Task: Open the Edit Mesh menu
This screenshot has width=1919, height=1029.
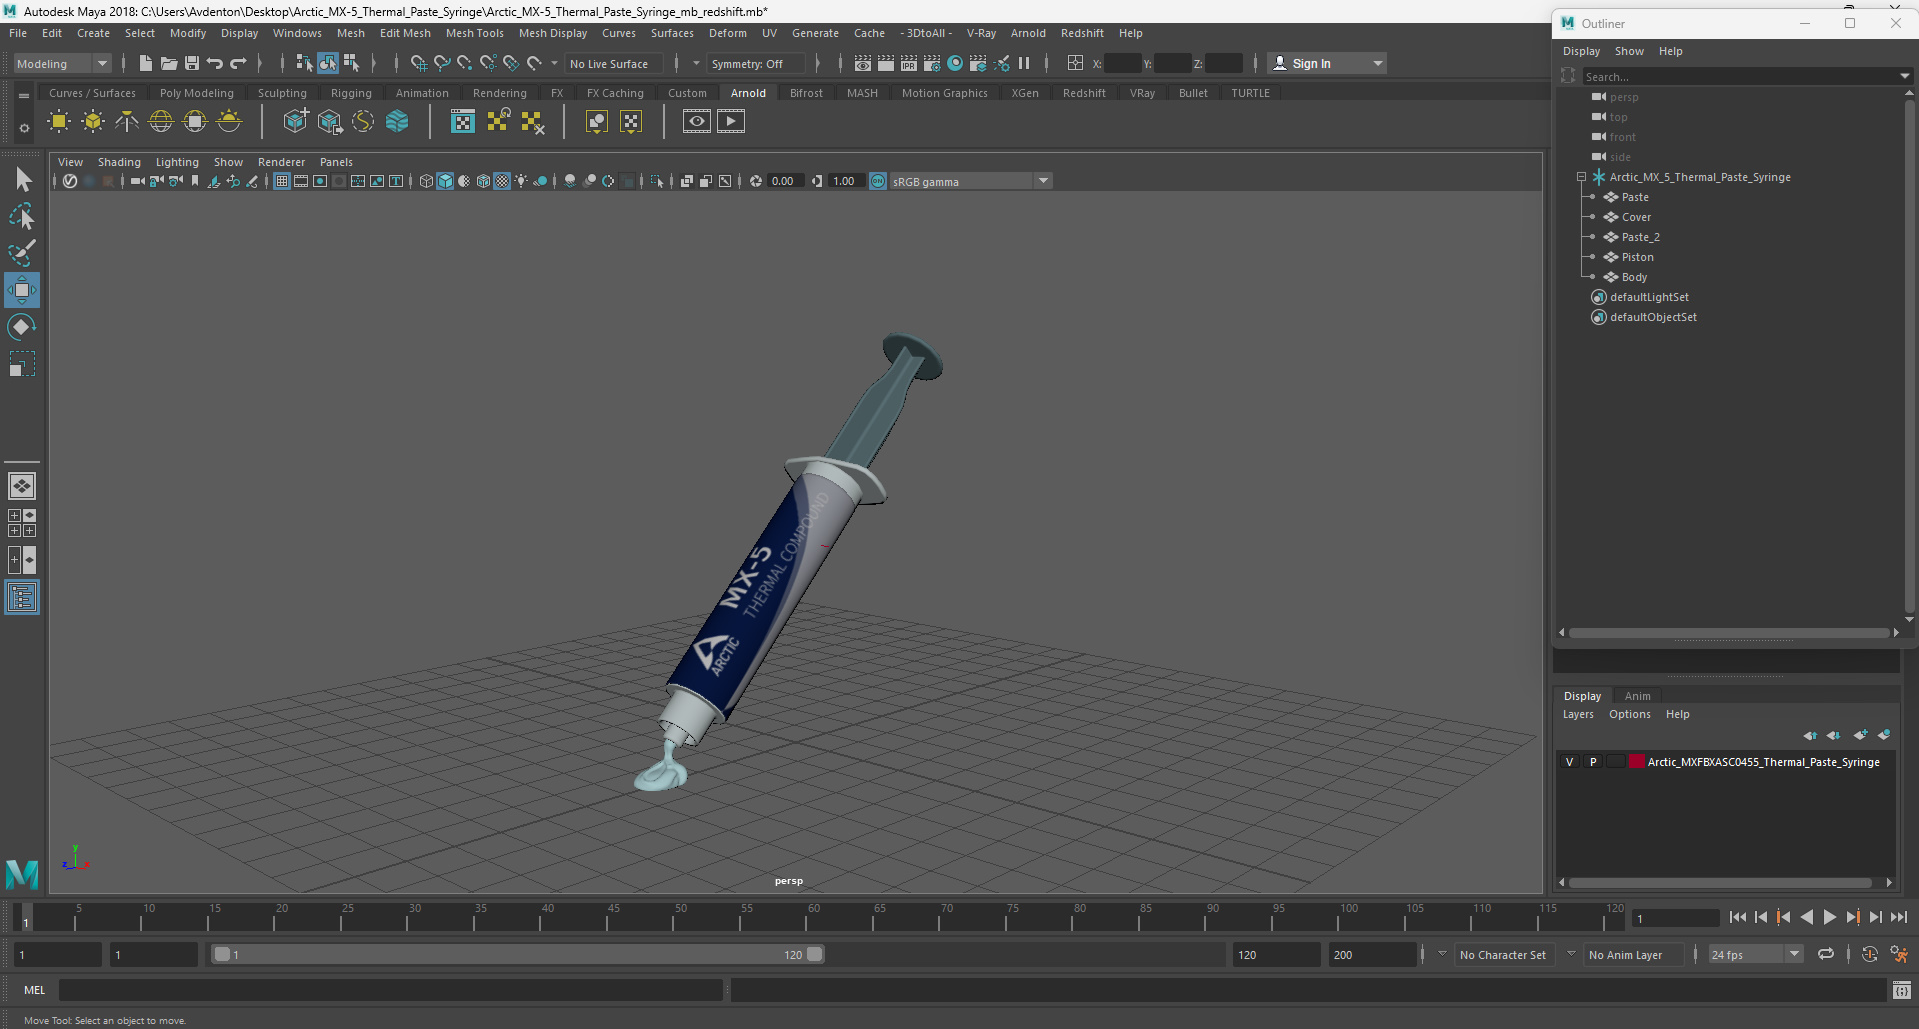Action: 405,33
